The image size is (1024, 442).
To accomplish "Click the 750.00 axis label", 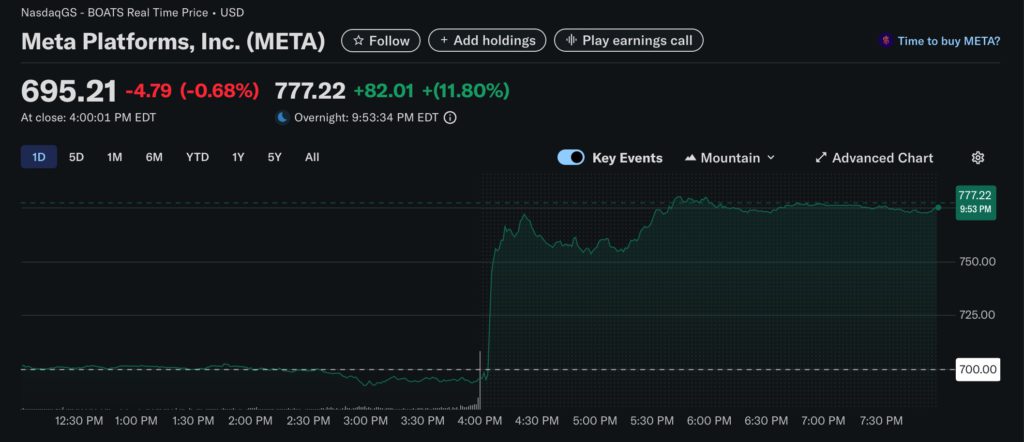I will click(976, 261).
